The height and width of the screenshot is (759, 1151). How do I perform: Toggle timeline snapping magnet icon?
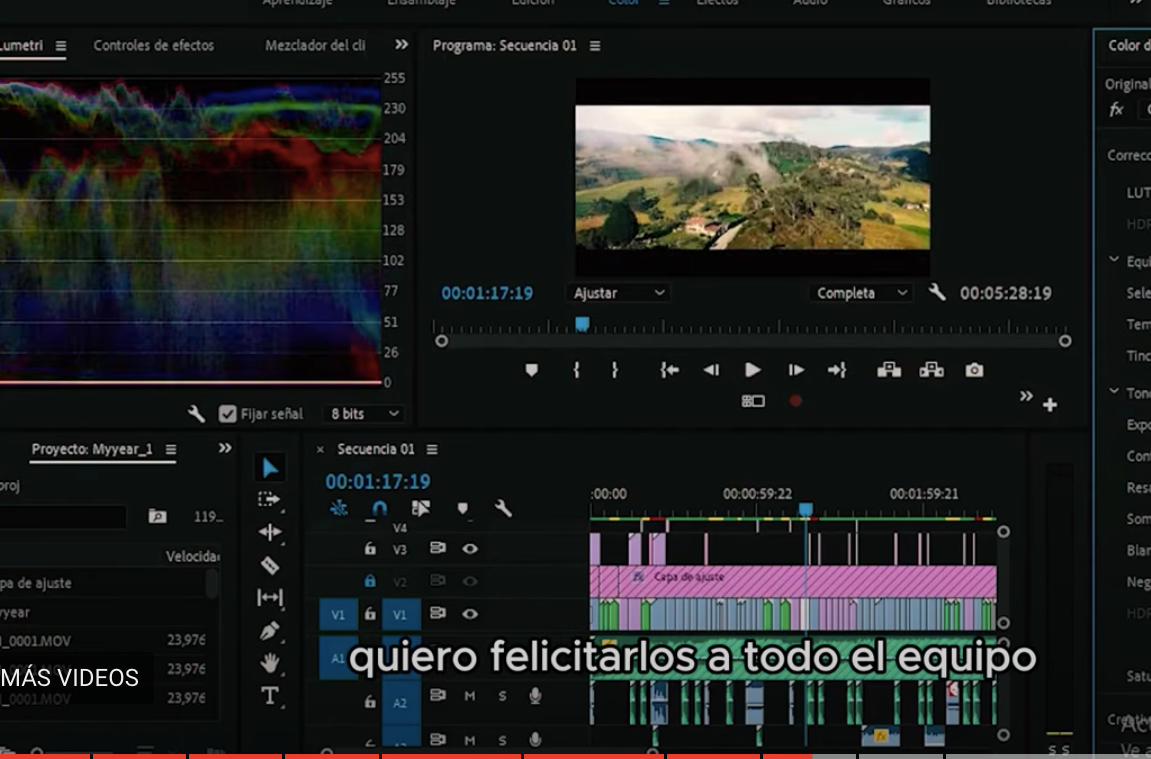point(380,509)
